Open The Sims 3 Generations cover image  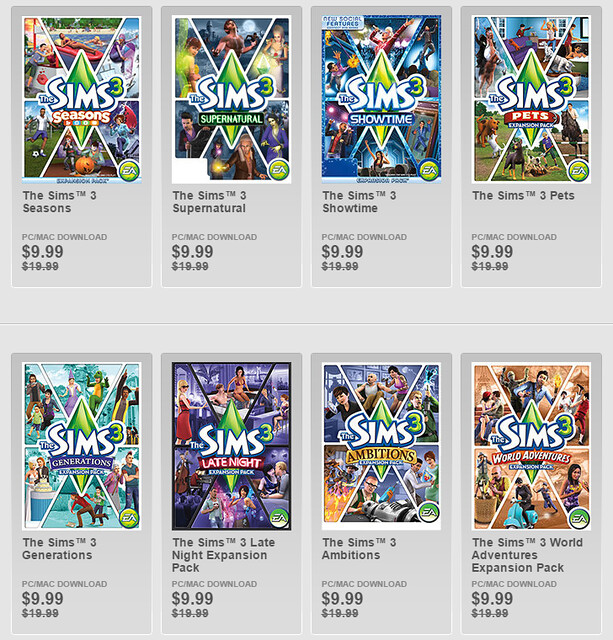pyautogui.click(x=82, y=446)
